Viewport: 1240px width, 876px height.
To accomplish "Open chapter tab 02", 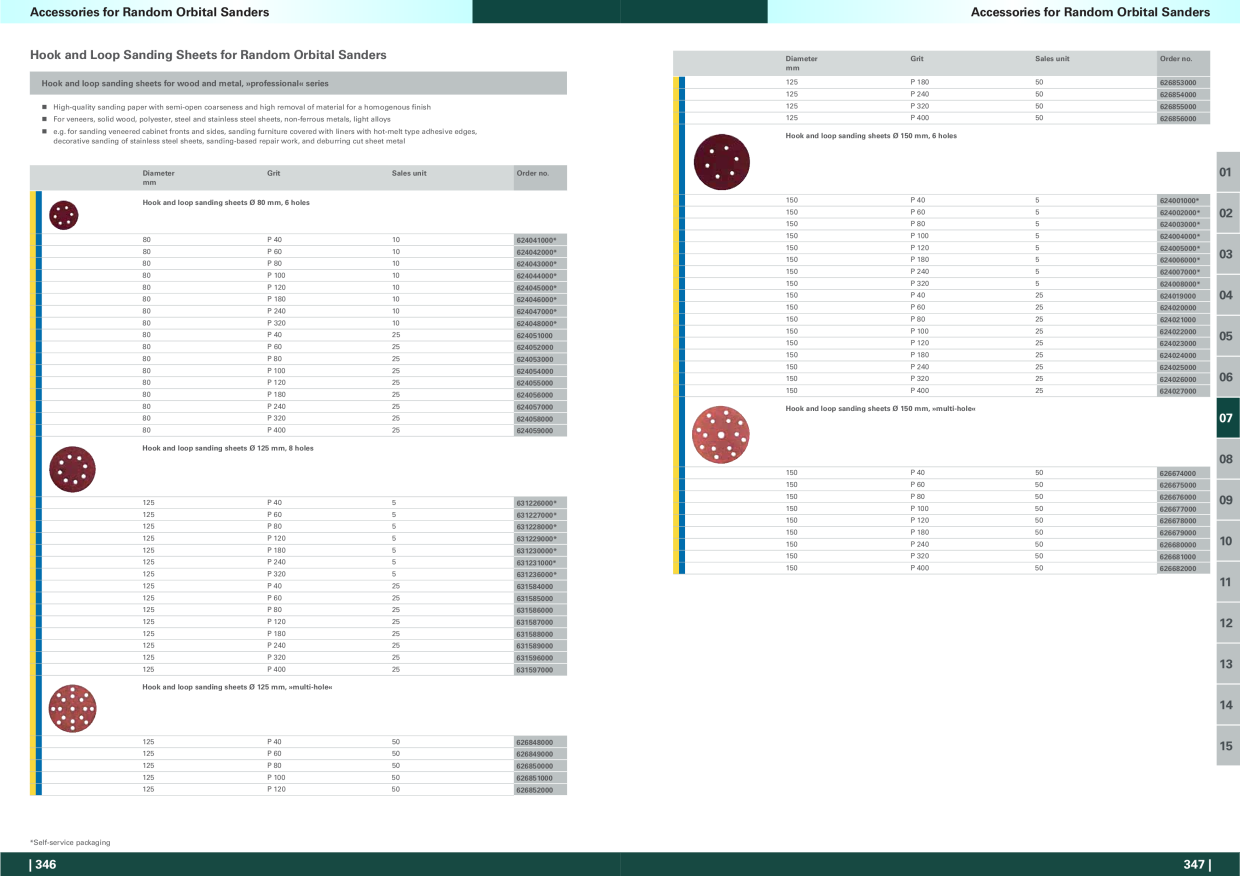I will 1228,213.
